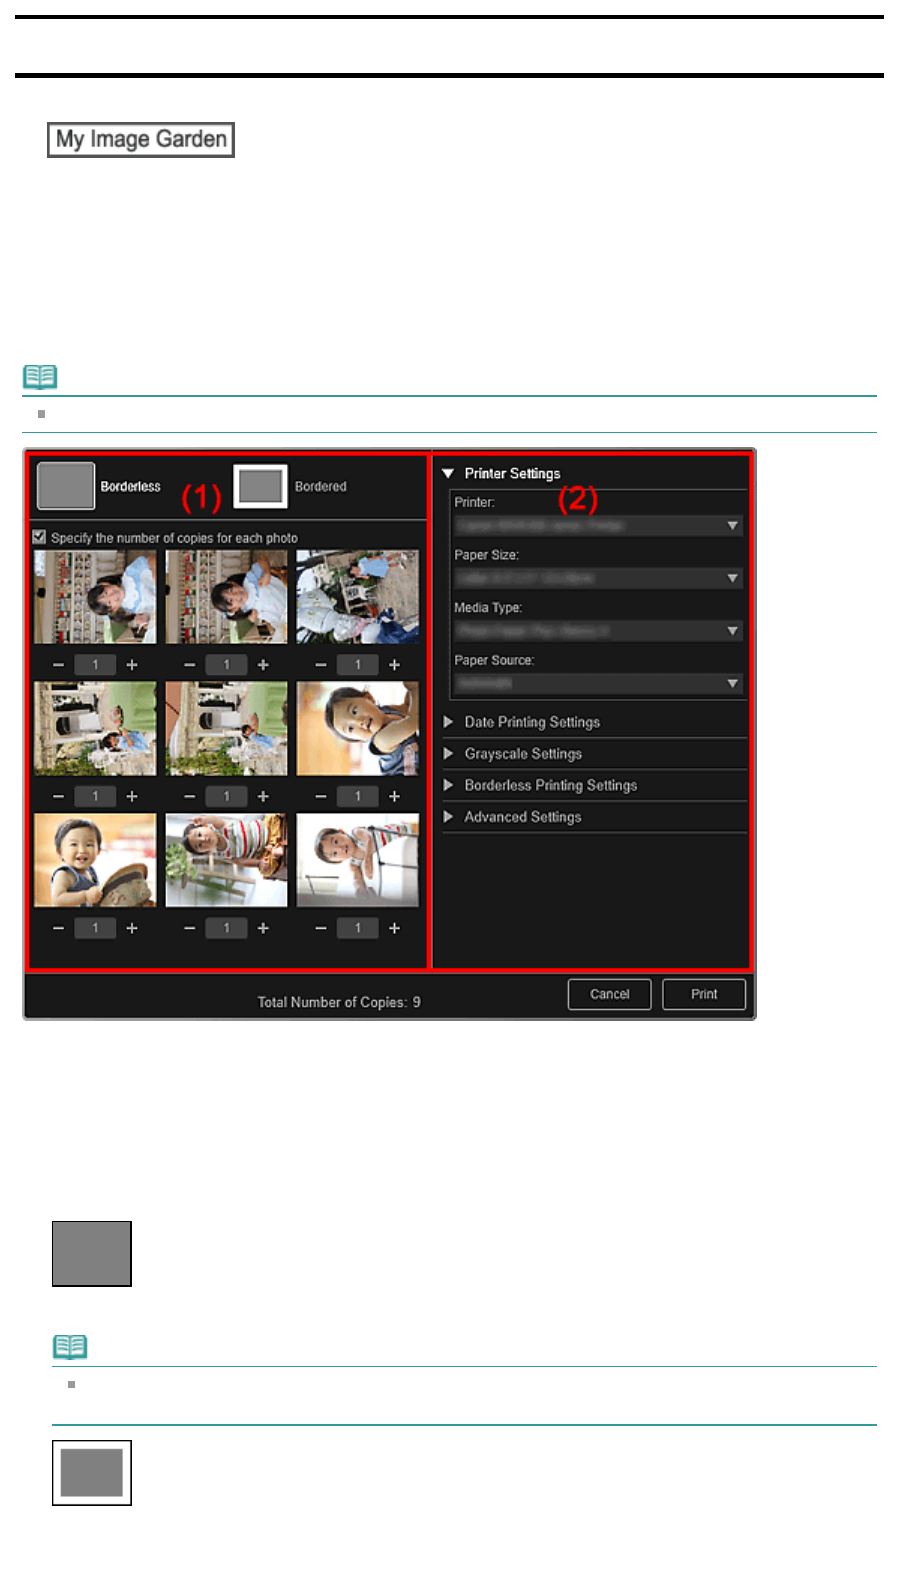This screenshot has width=899, height=1570.
Task: Toggle Specify the number of copies checkbox
Action: 40,537
